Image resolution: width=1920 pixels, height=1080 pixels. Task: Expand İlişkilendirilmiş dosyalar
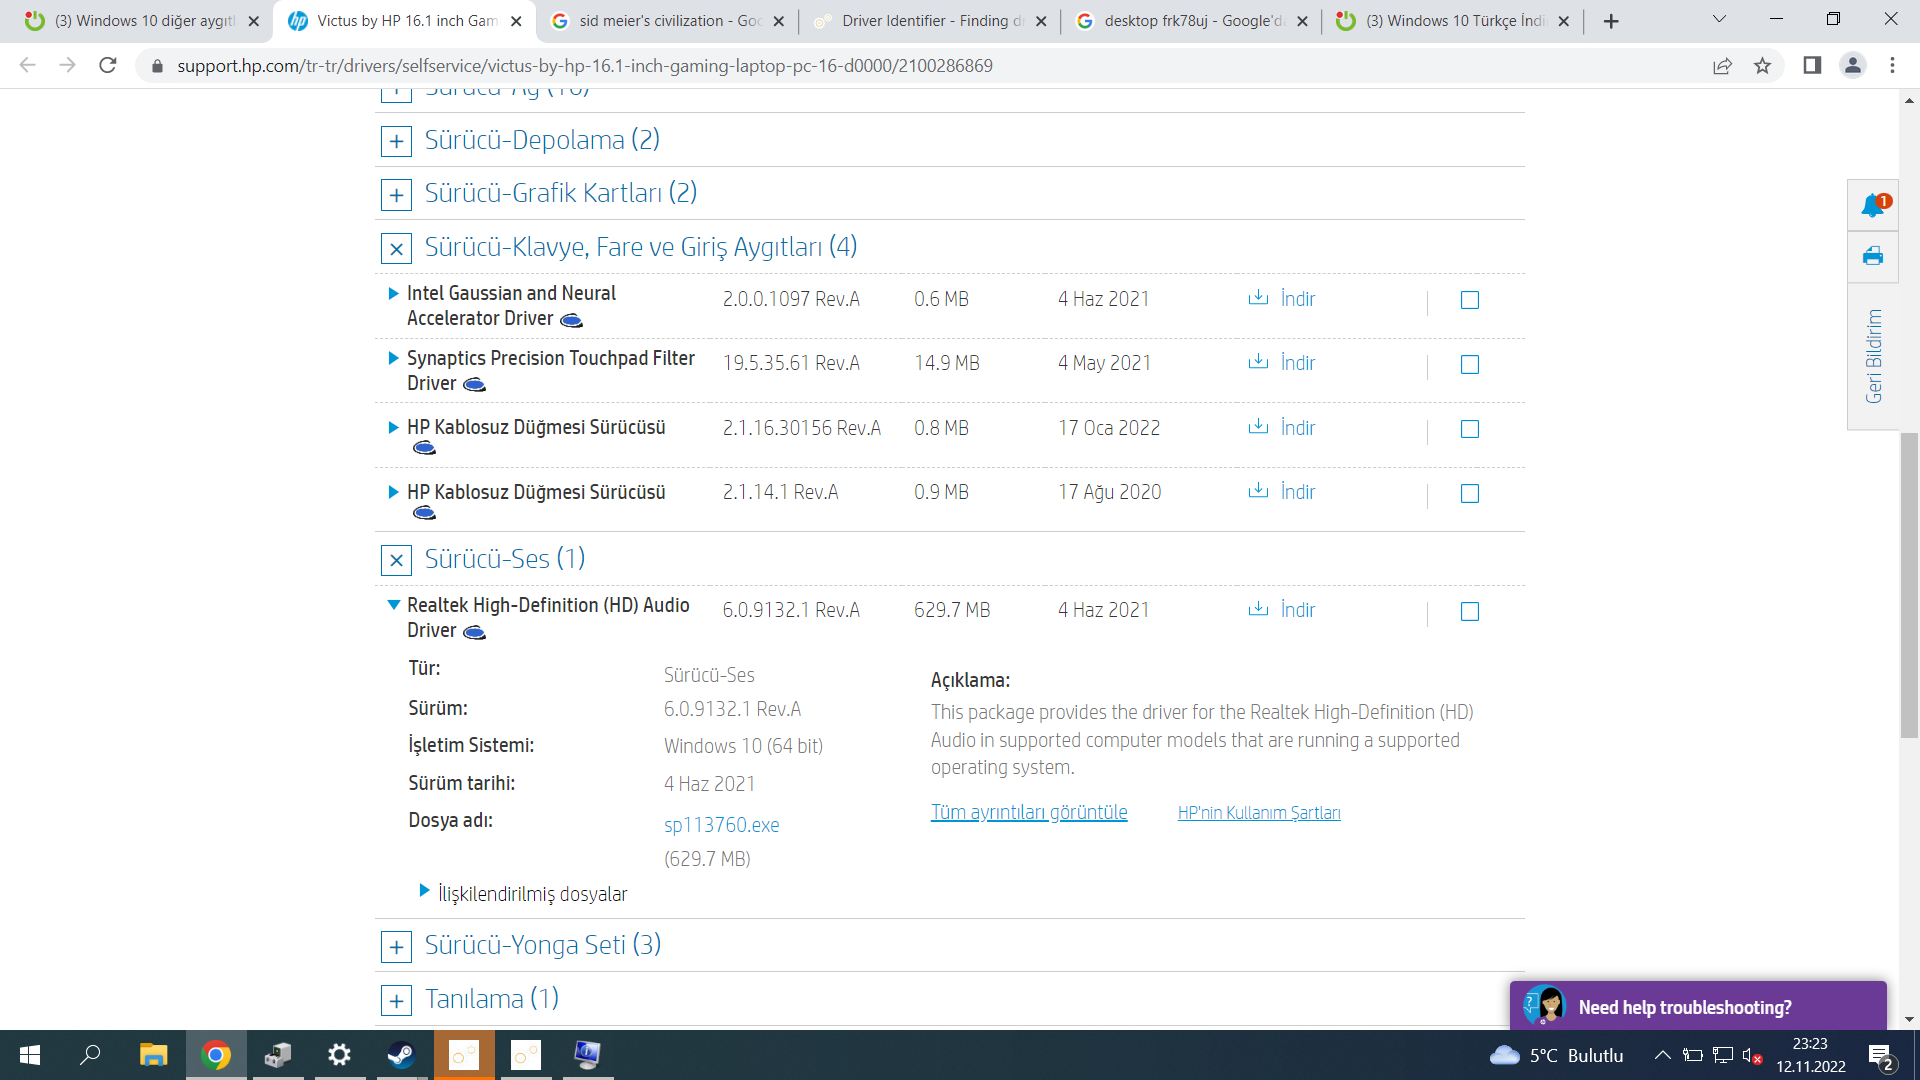[531, 894]
